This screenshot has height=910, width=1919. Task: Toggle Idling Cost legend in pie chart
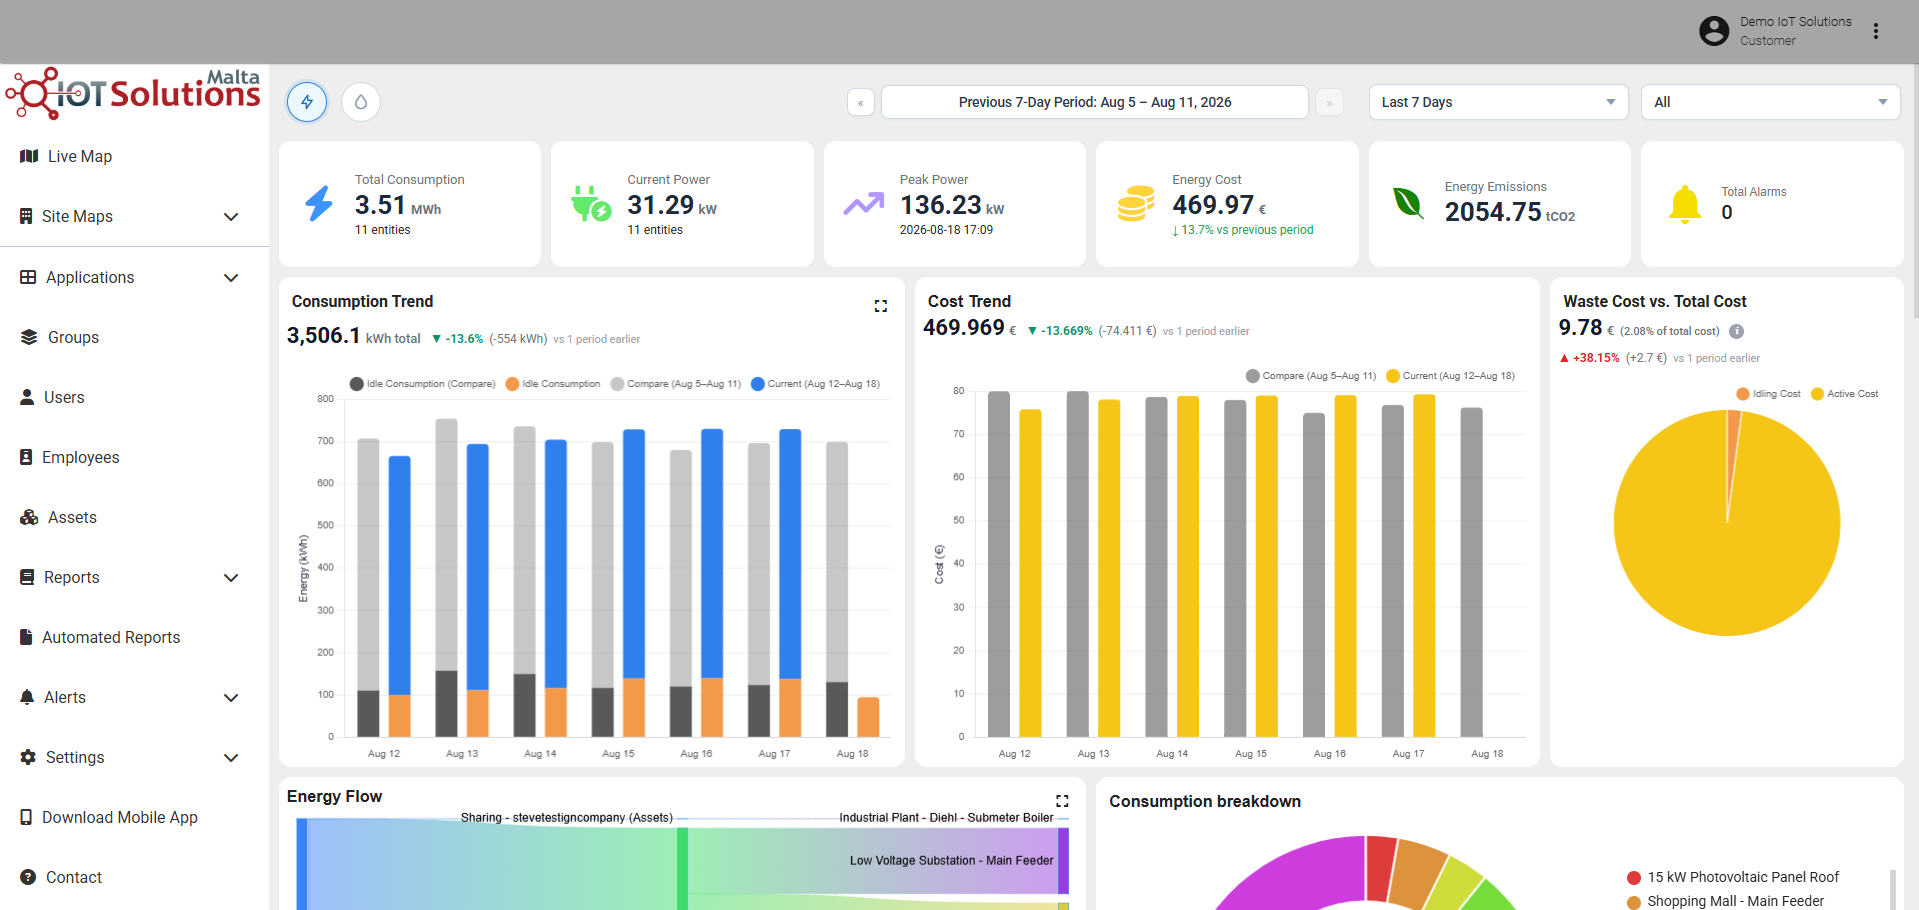[x=1768, y=394]
